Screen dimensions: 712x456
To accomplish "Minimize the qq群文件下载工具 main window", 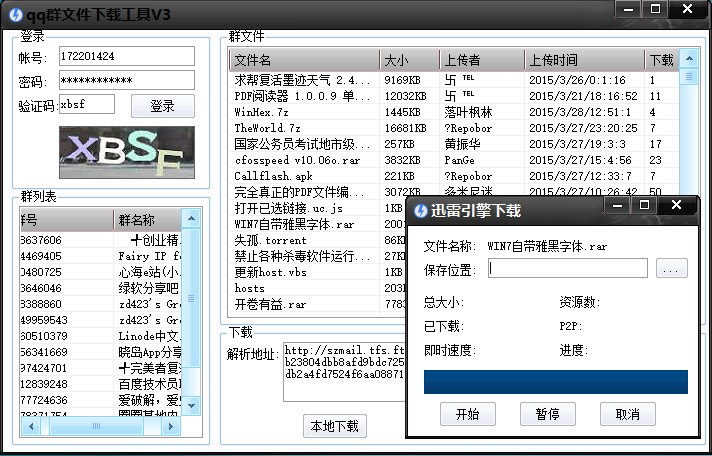I will pos(628,9).
